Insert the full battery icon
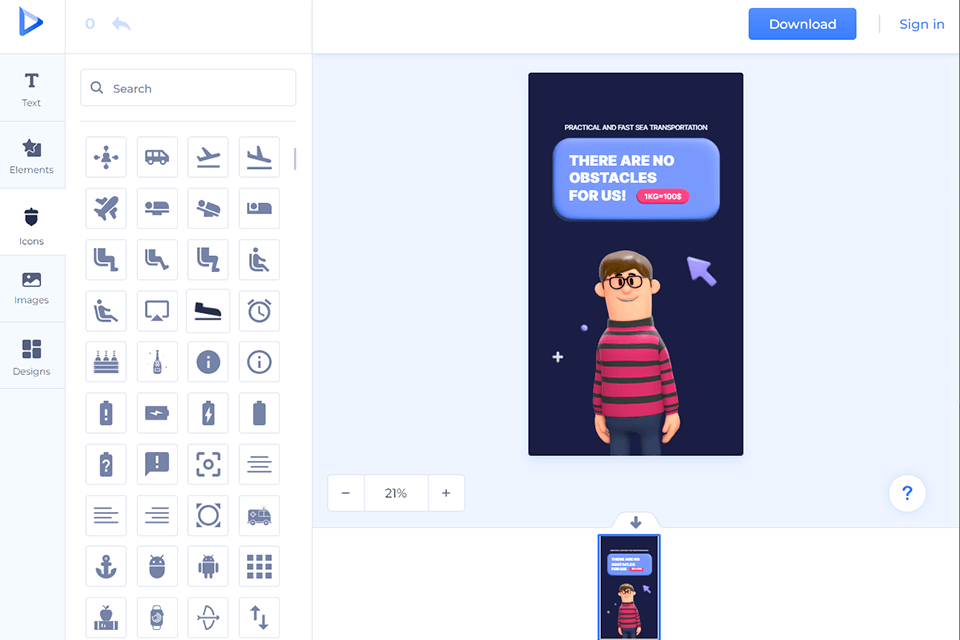960x640 pixels. point(259,413)
